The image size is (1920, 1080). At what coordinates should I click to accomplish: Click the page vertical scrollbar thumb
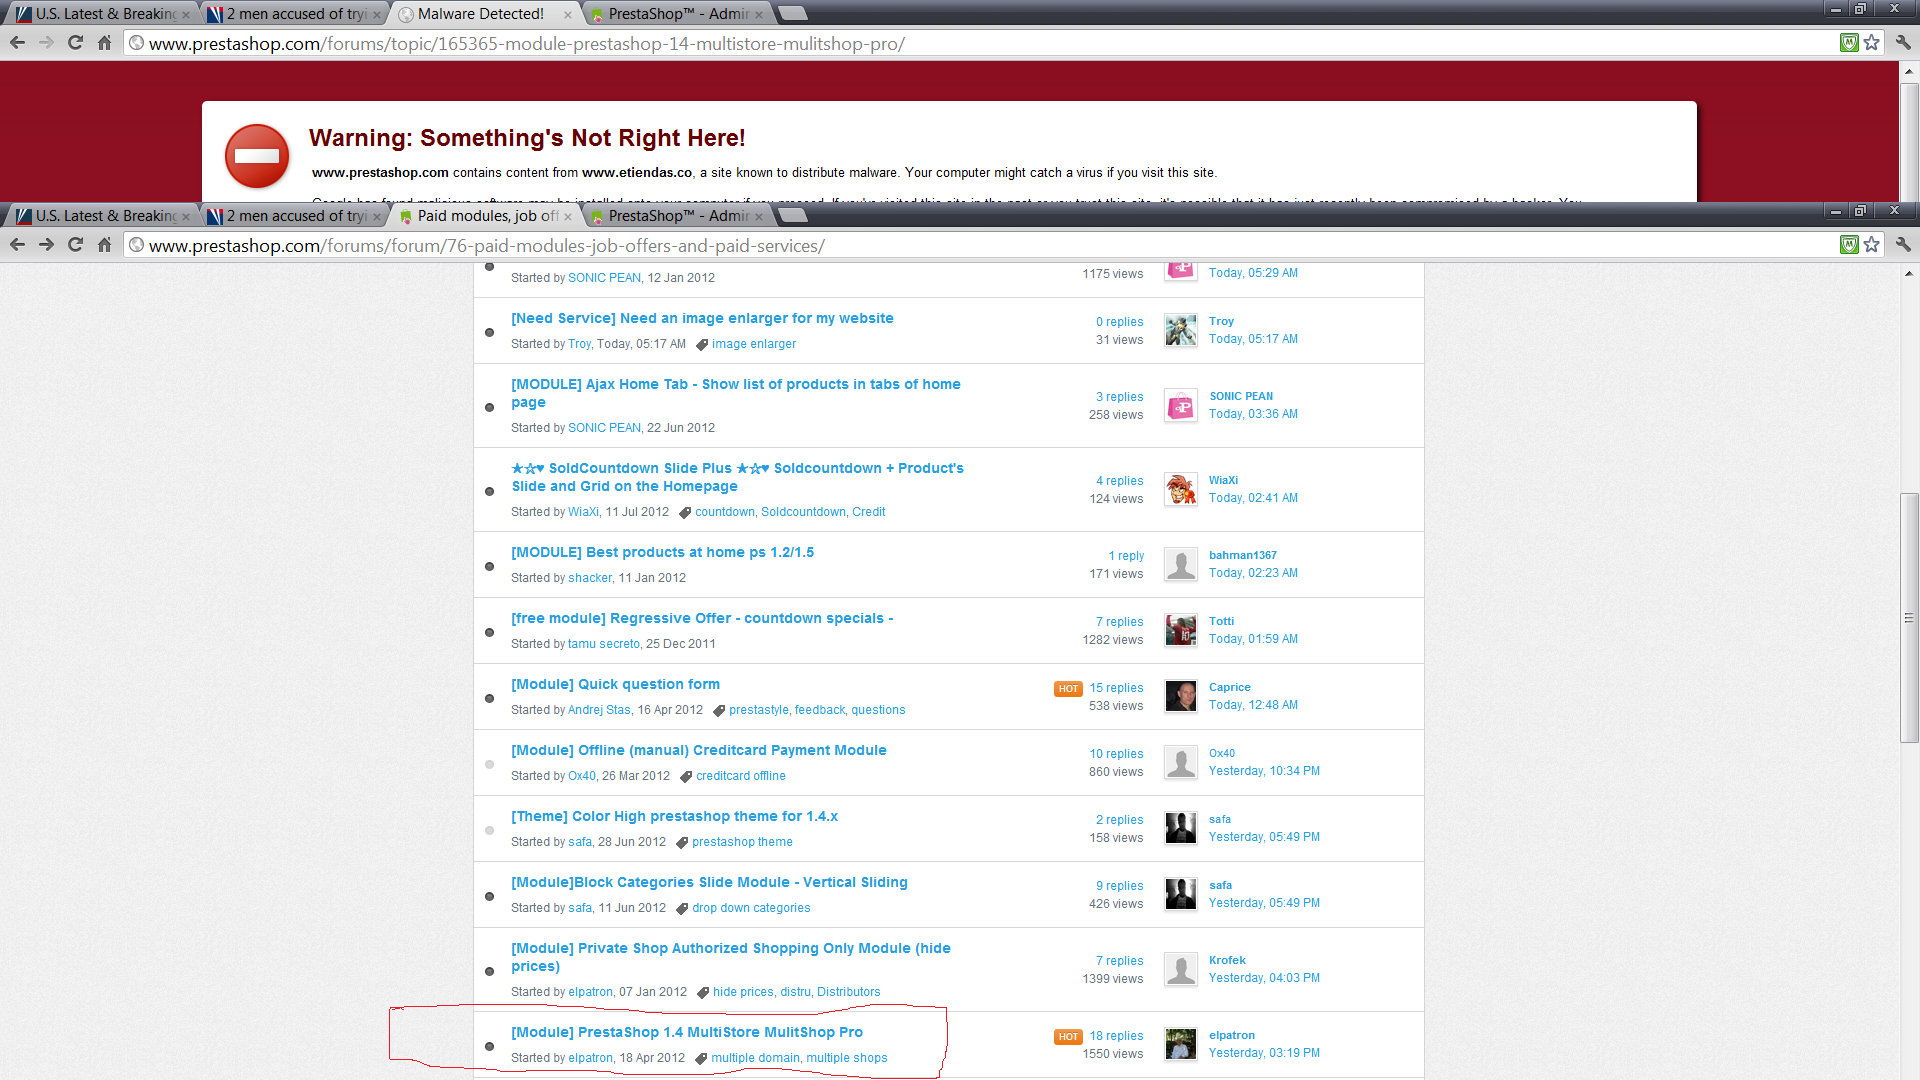pos(1909,618)
